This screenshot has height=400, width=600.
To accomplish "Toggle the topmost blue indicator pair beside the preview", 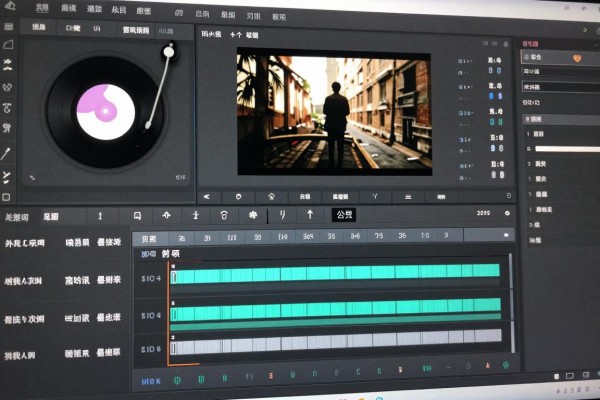I will 495,70.
